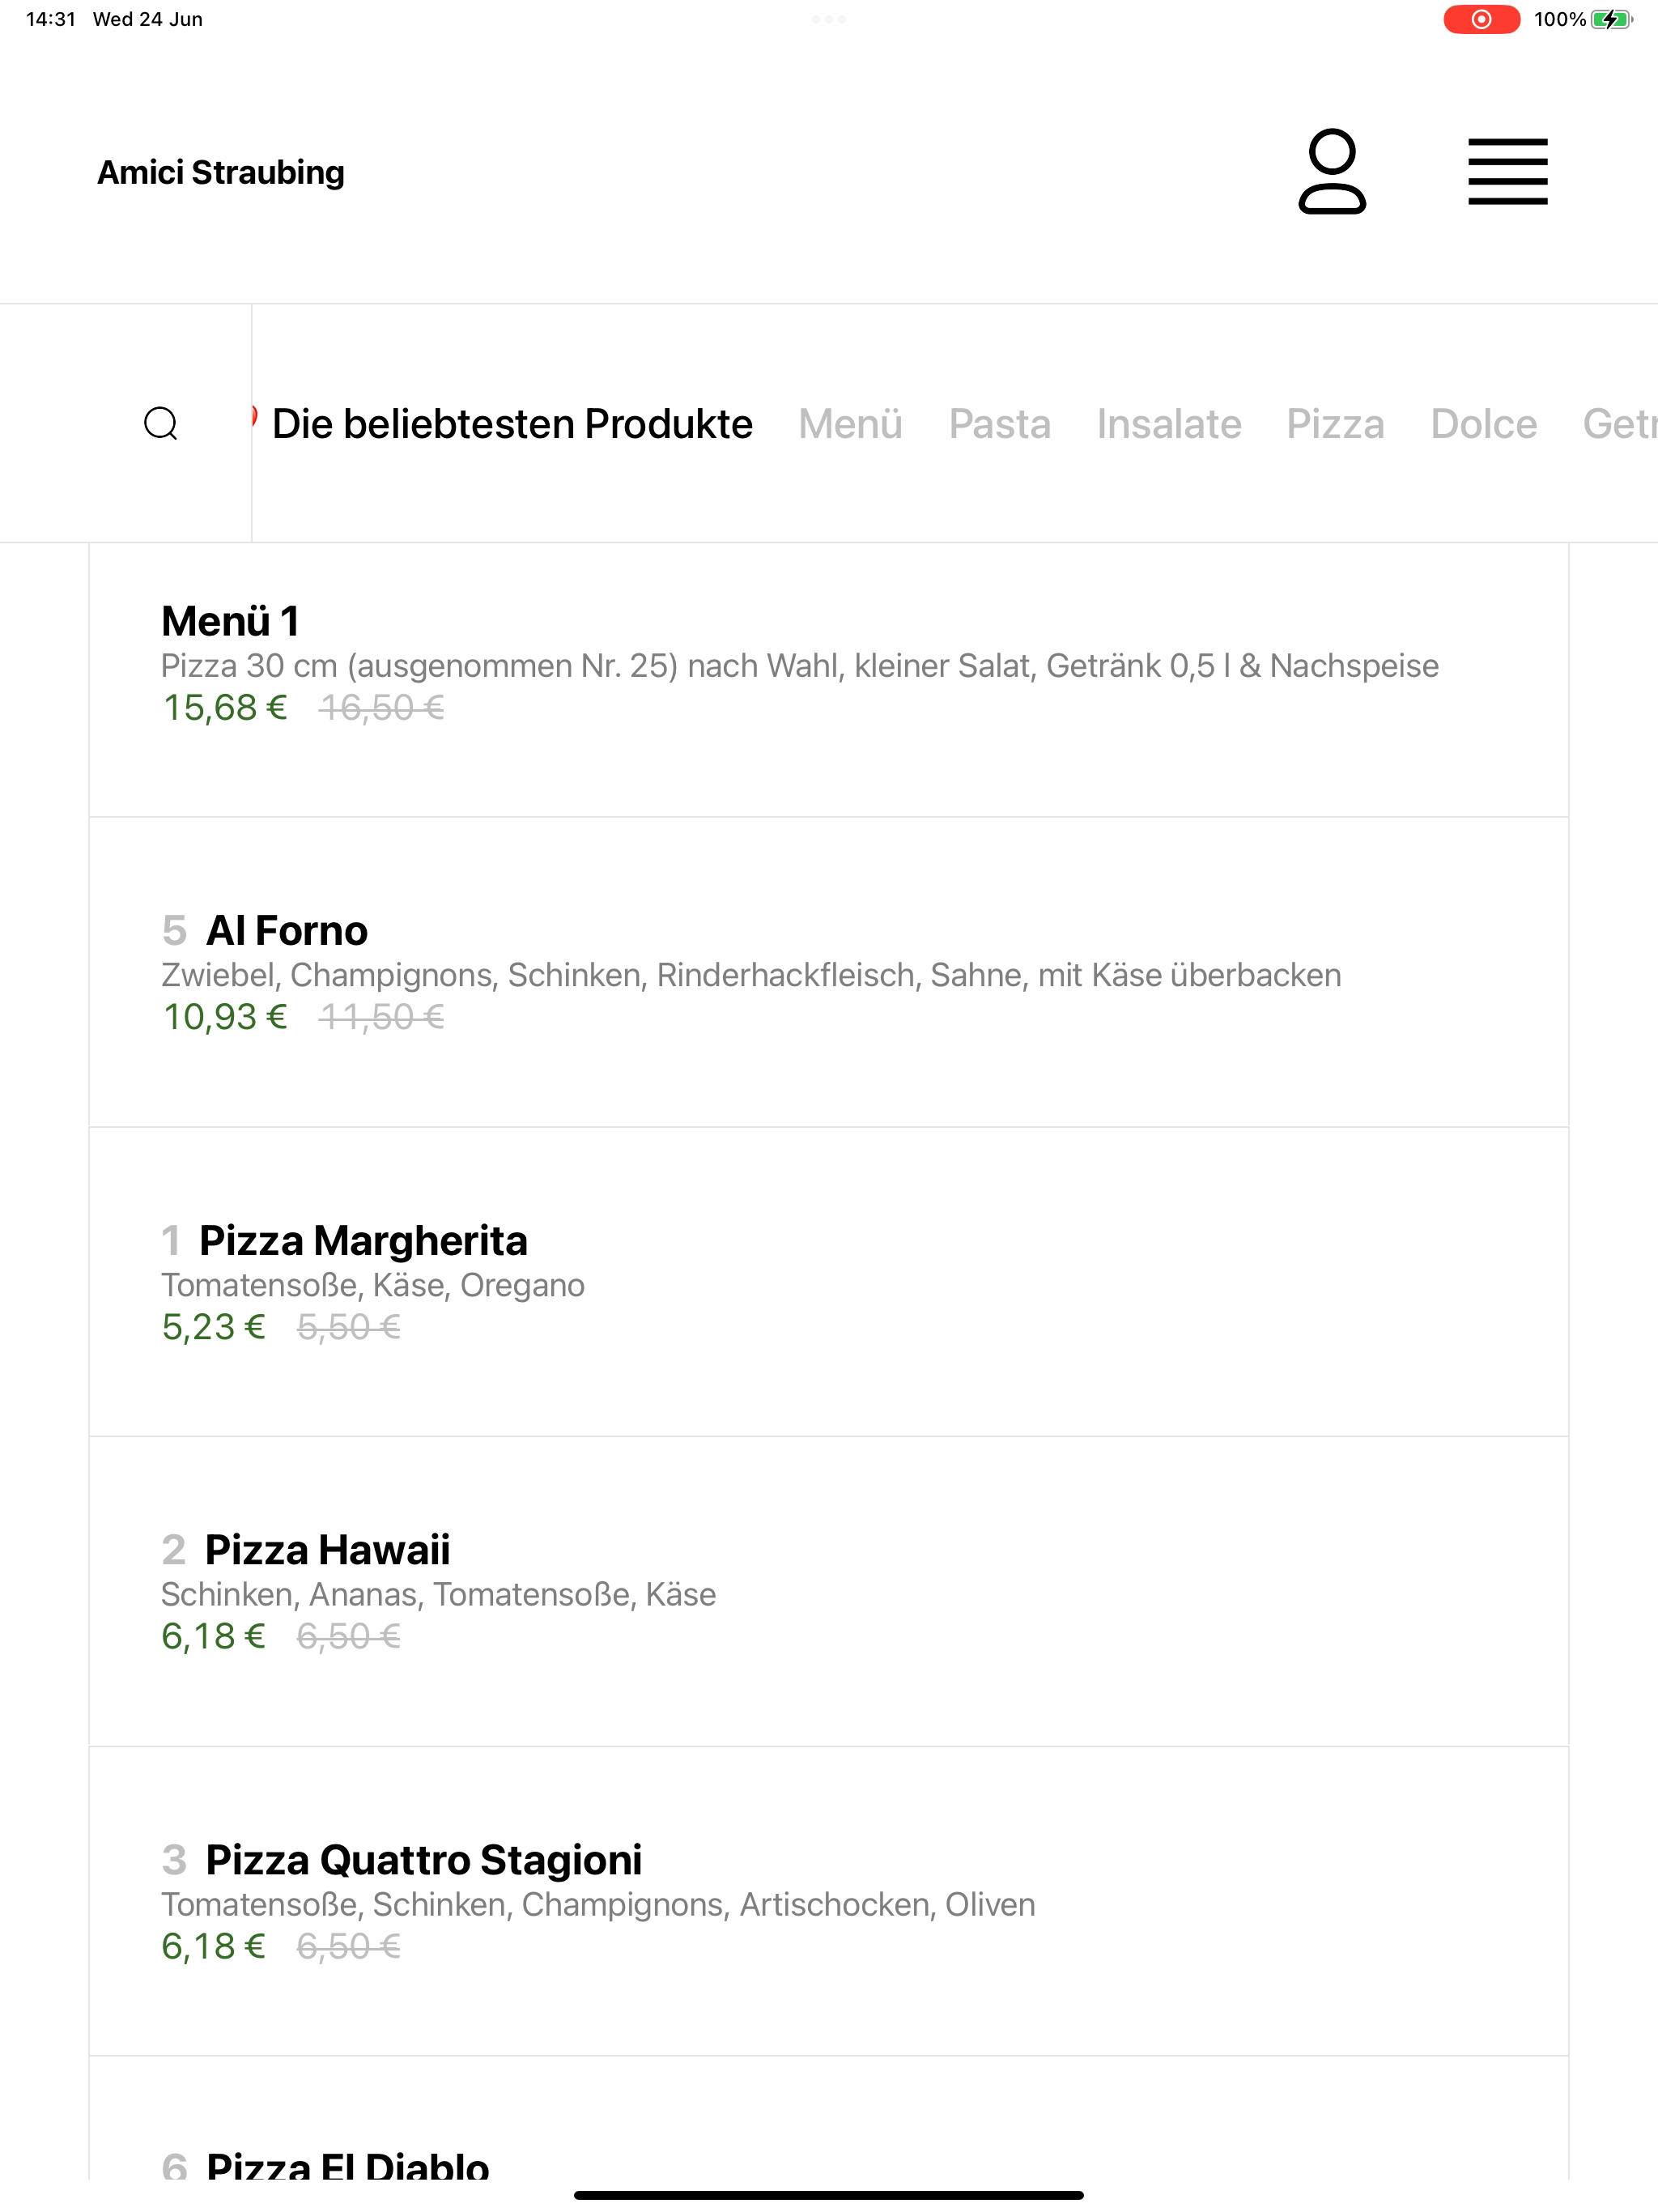The height and width of the screenshot is (2212, 1658).
Task: Click 'Tomatensoße, Käse, Oregano' description
Action: [x=373, y=1285]
